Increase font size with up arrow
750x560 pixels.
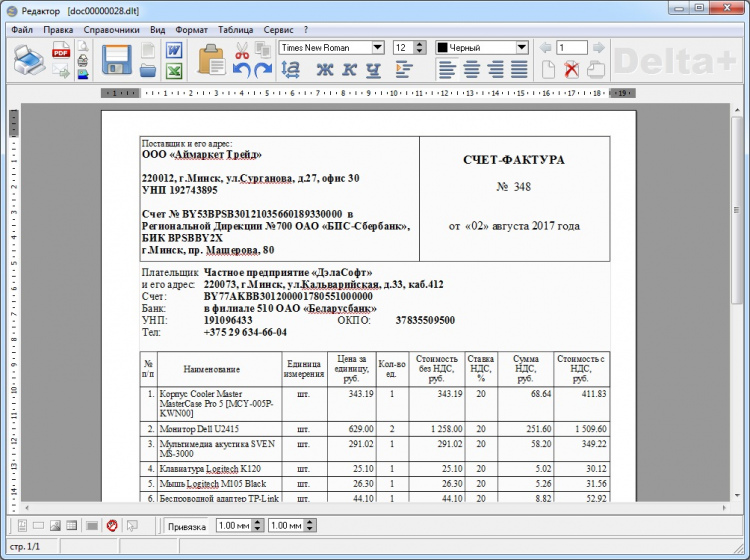coord(419,44)
